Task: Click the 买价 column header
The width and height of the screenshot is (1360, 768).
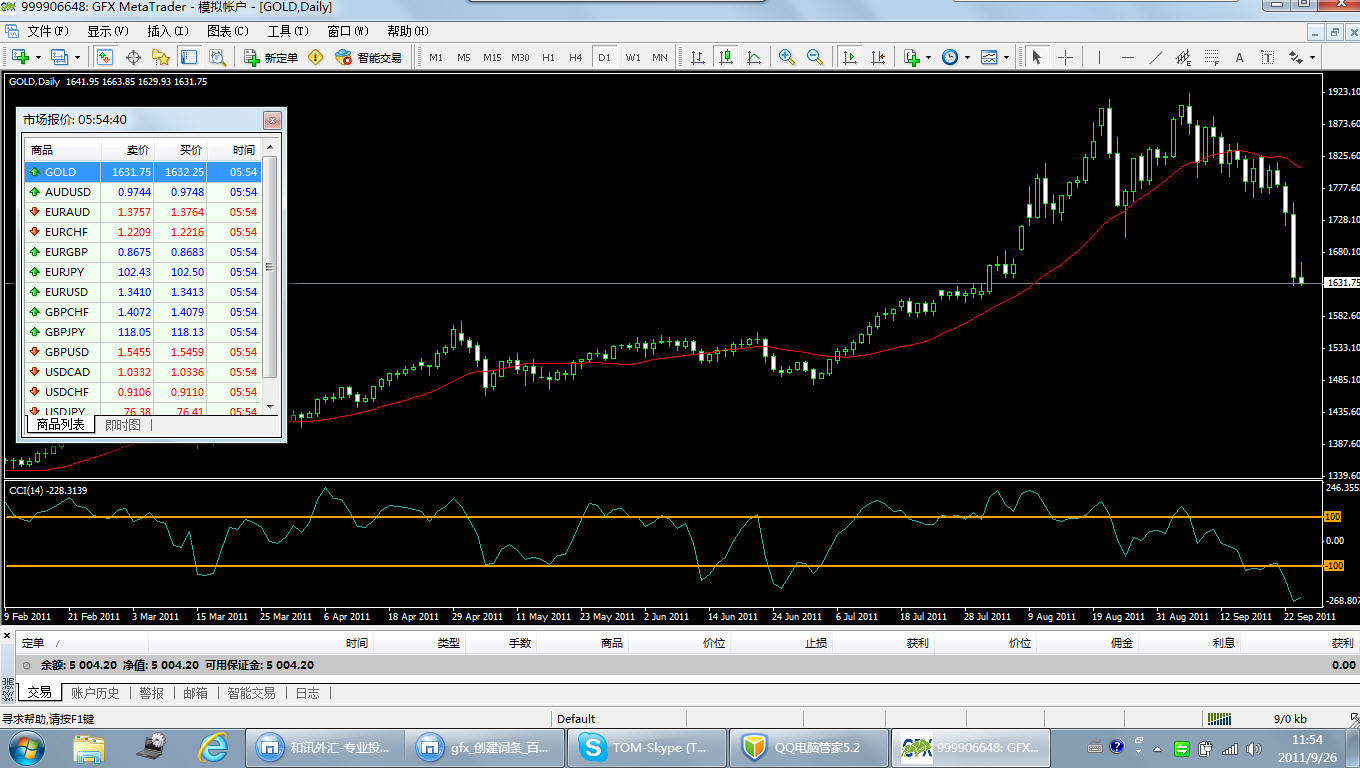Action: pyautogui.click(x=180, y=150)
